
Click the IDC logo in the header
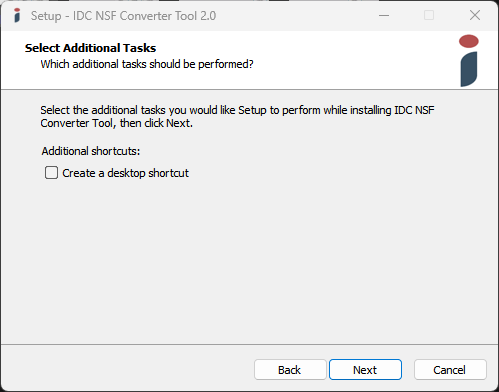[469, 61]
